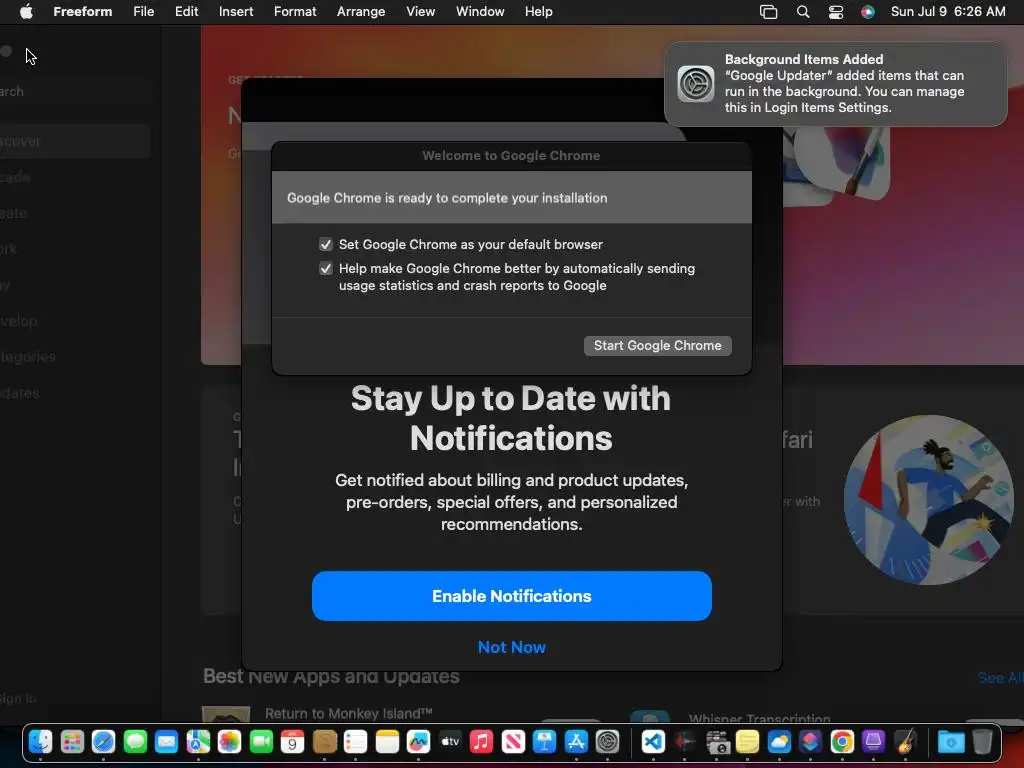
Task: Open the Freeform application menu
Action: tap(82, 12)
